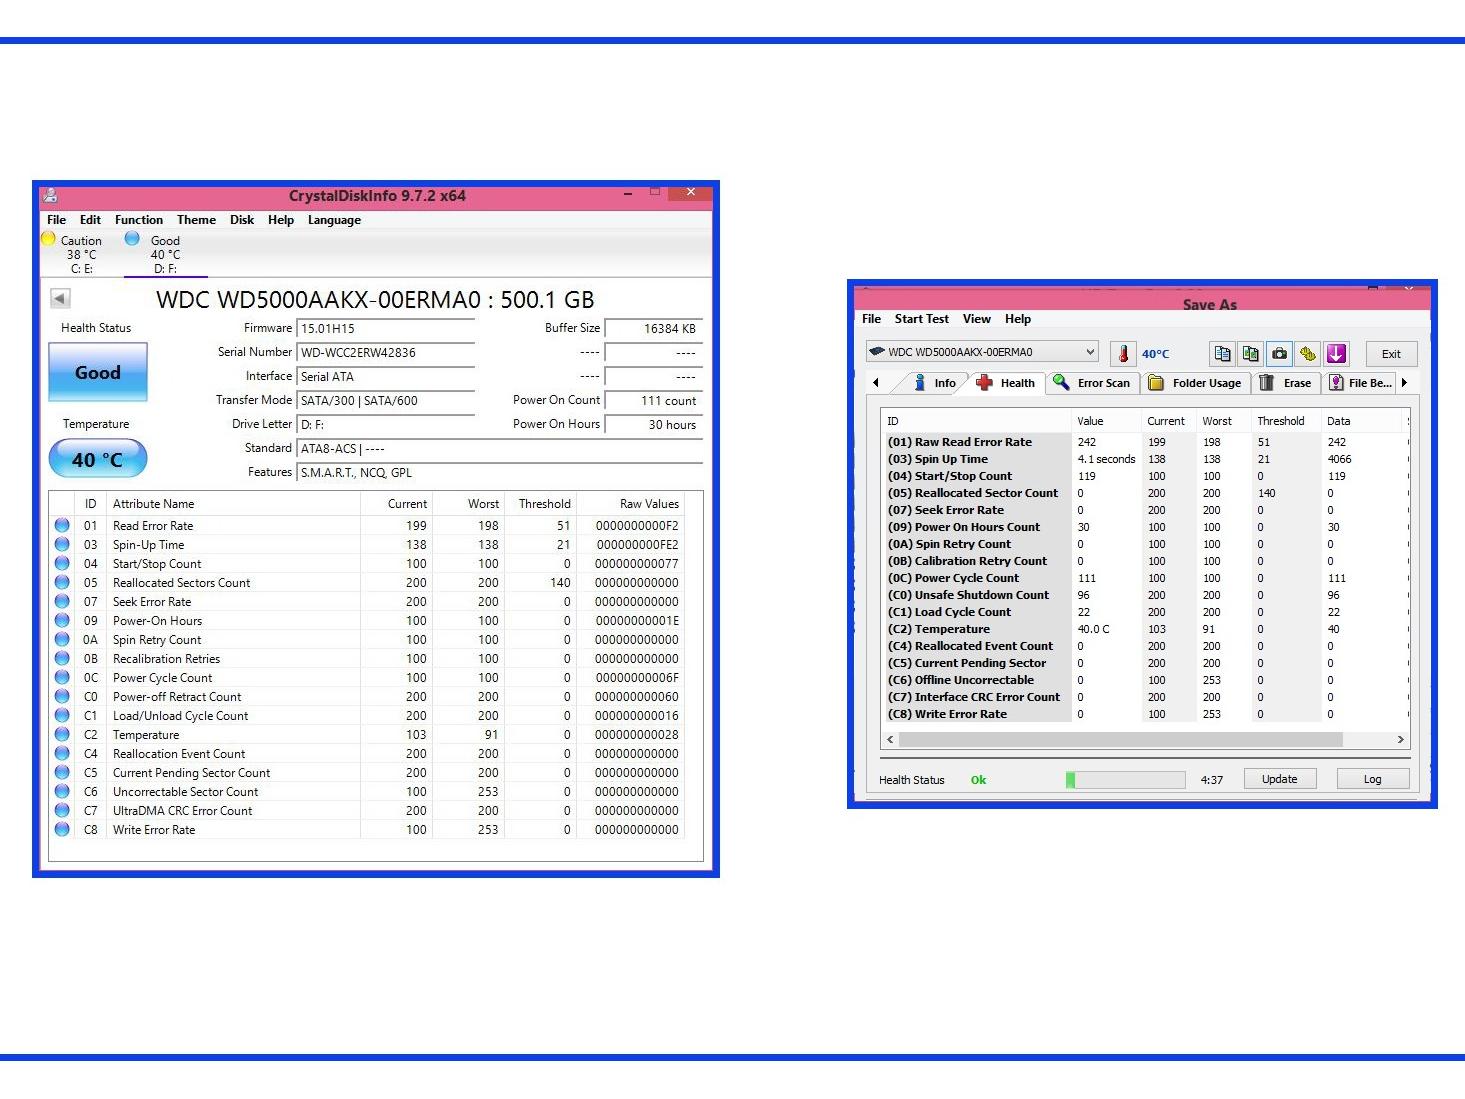Viewport: 1465px width, 1099px height.
Task: Click the status orb for Reallocated Sectors Count
Action: coord(62,582)
